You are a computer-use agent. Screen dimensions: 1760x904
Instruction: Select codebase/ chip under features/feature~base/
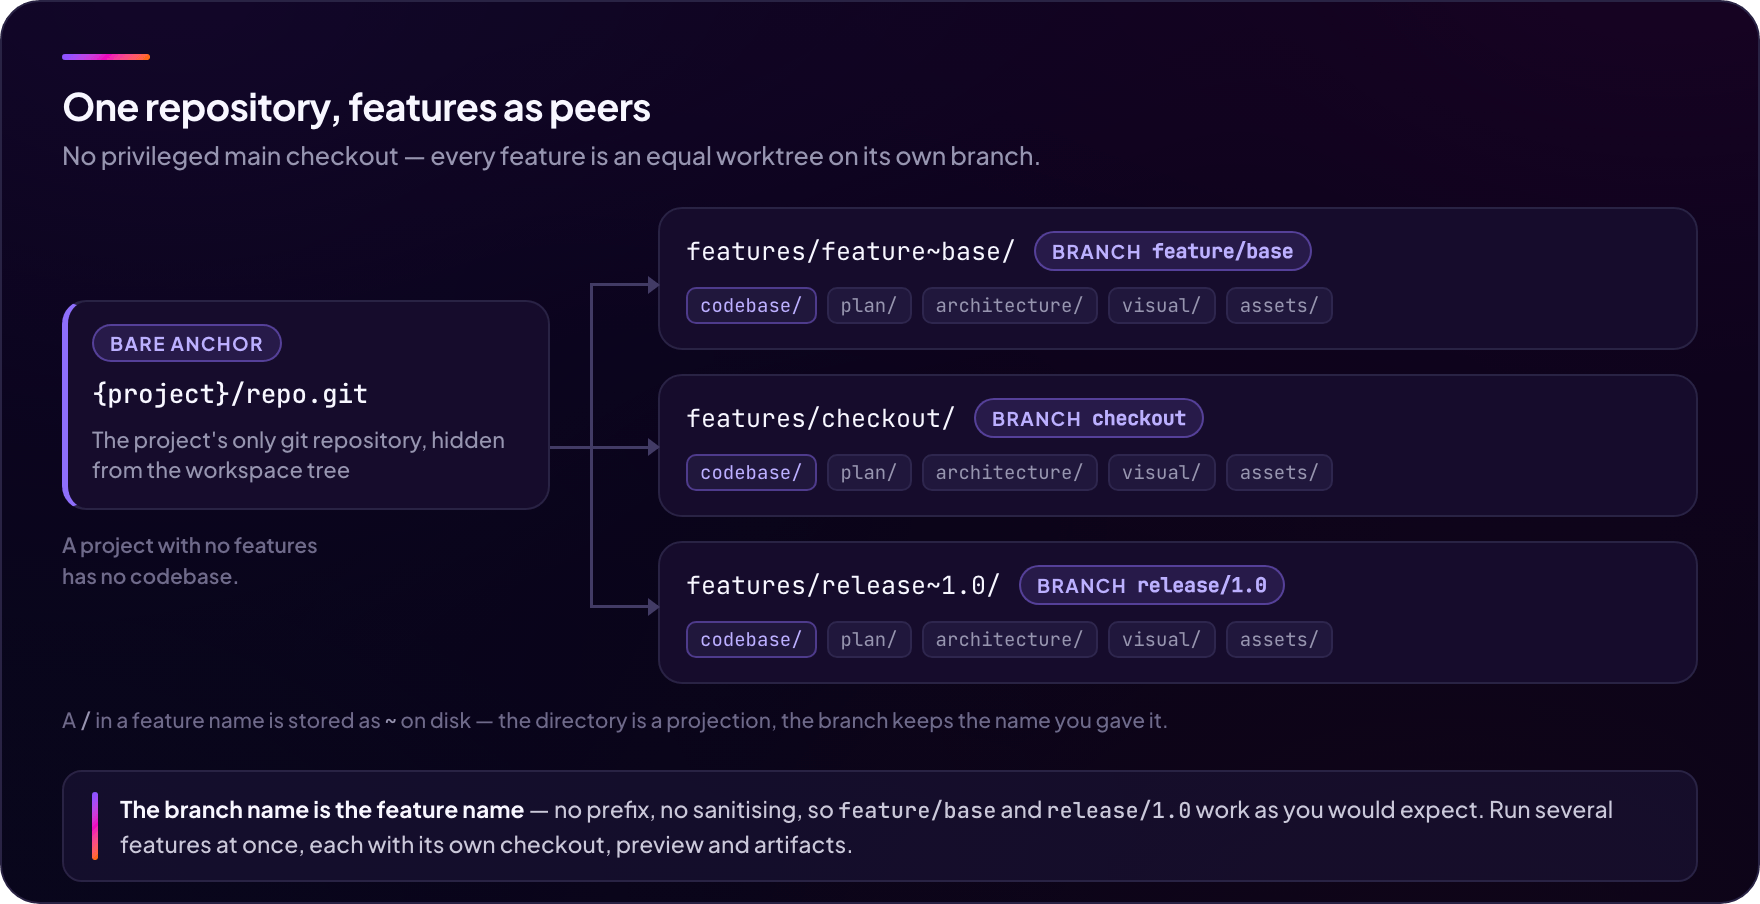(x=751, y=306)
